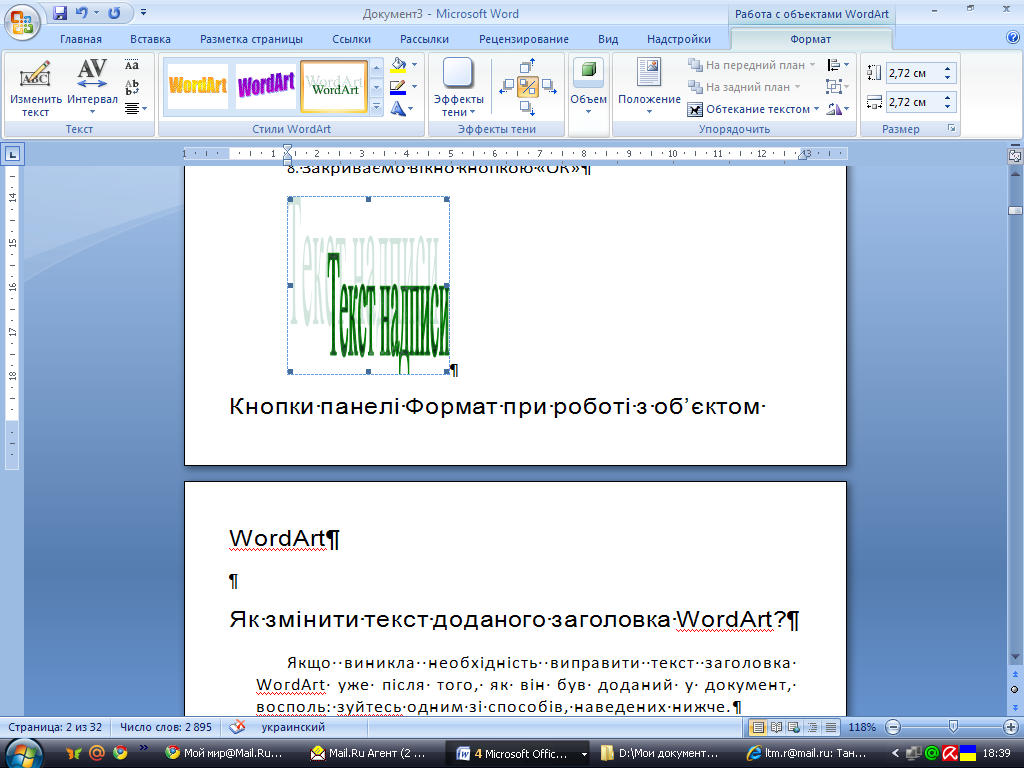Open the Change WordArt Shape menu

coord(402,109)
